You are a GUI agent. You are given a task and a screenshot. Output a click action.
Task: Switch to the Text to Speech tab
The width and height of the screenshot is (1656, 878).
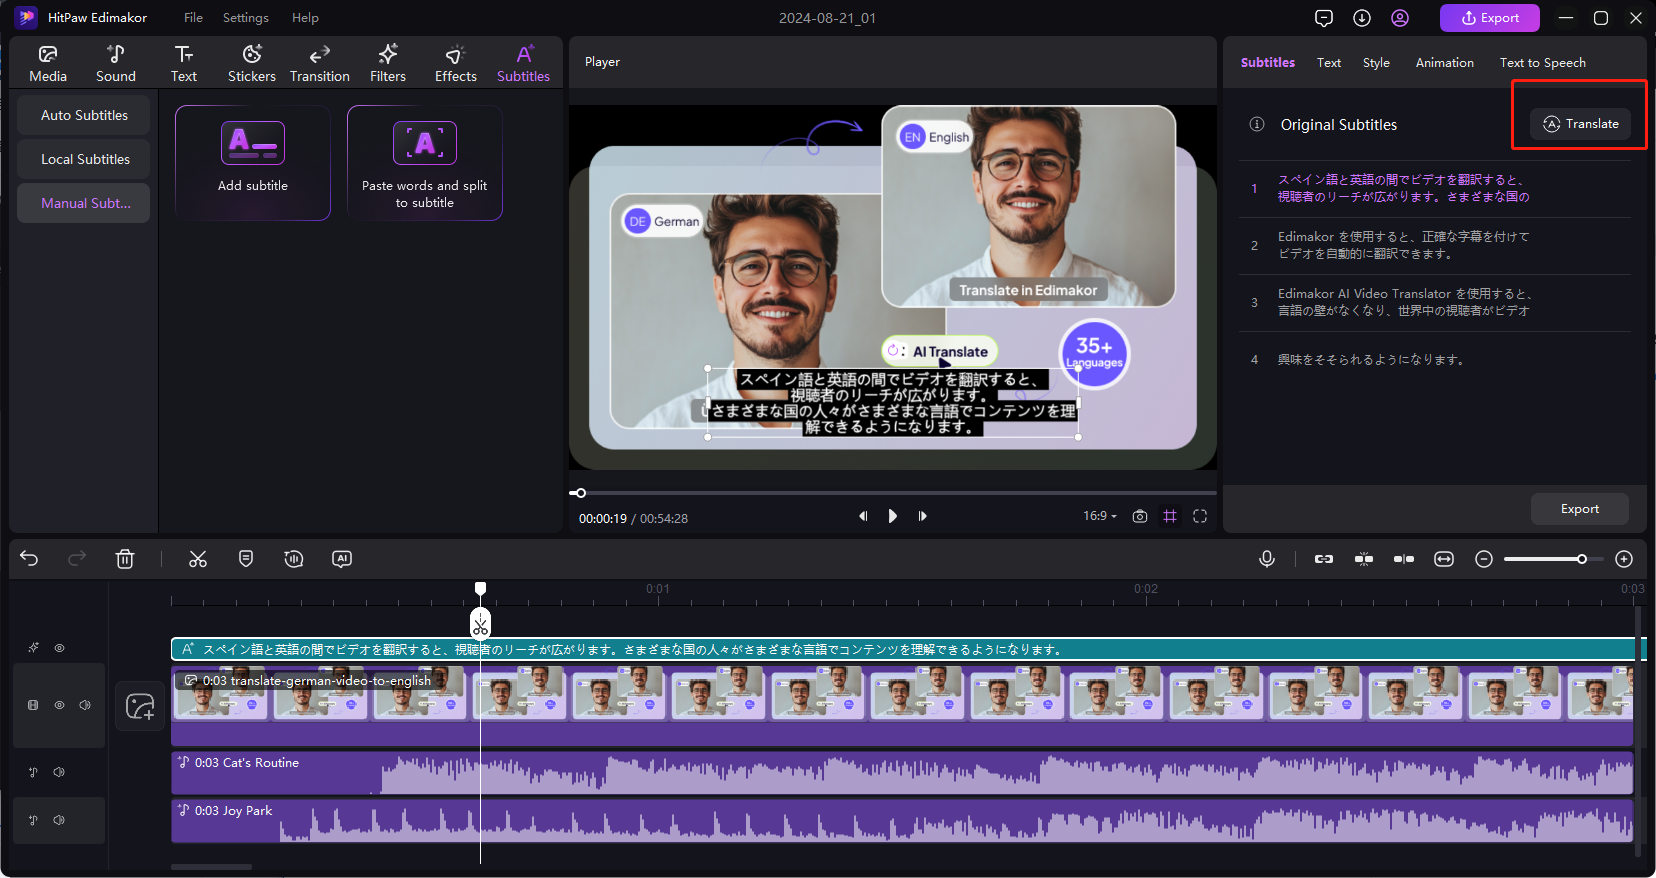pyautogui.click(x=1543, y=62)
